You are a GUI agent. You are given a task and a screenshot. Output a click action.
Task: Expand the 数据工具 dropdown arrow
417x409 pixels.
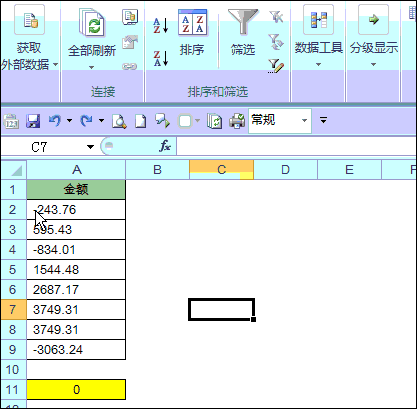318,64
